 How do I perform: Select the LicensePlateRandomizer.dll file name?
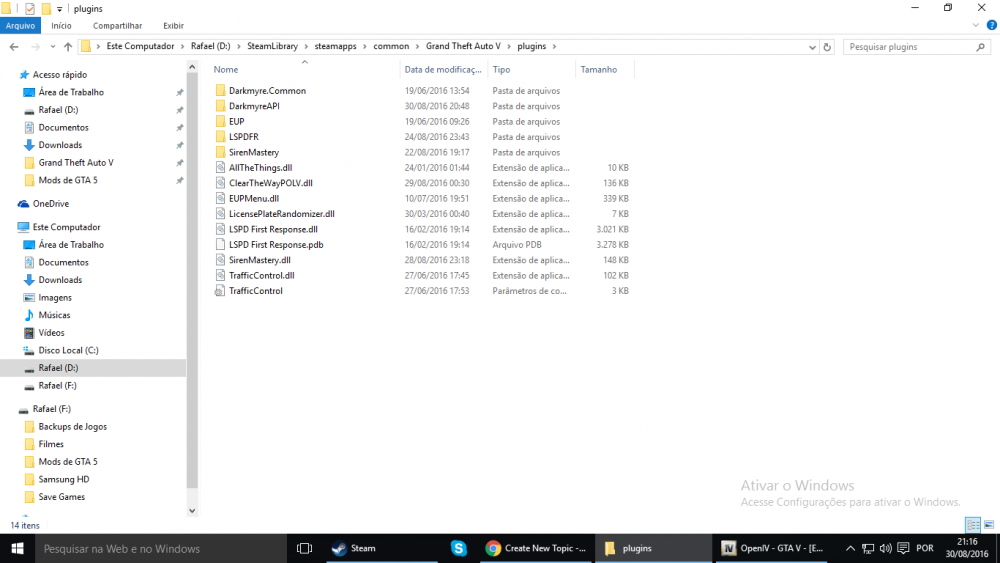281,214
